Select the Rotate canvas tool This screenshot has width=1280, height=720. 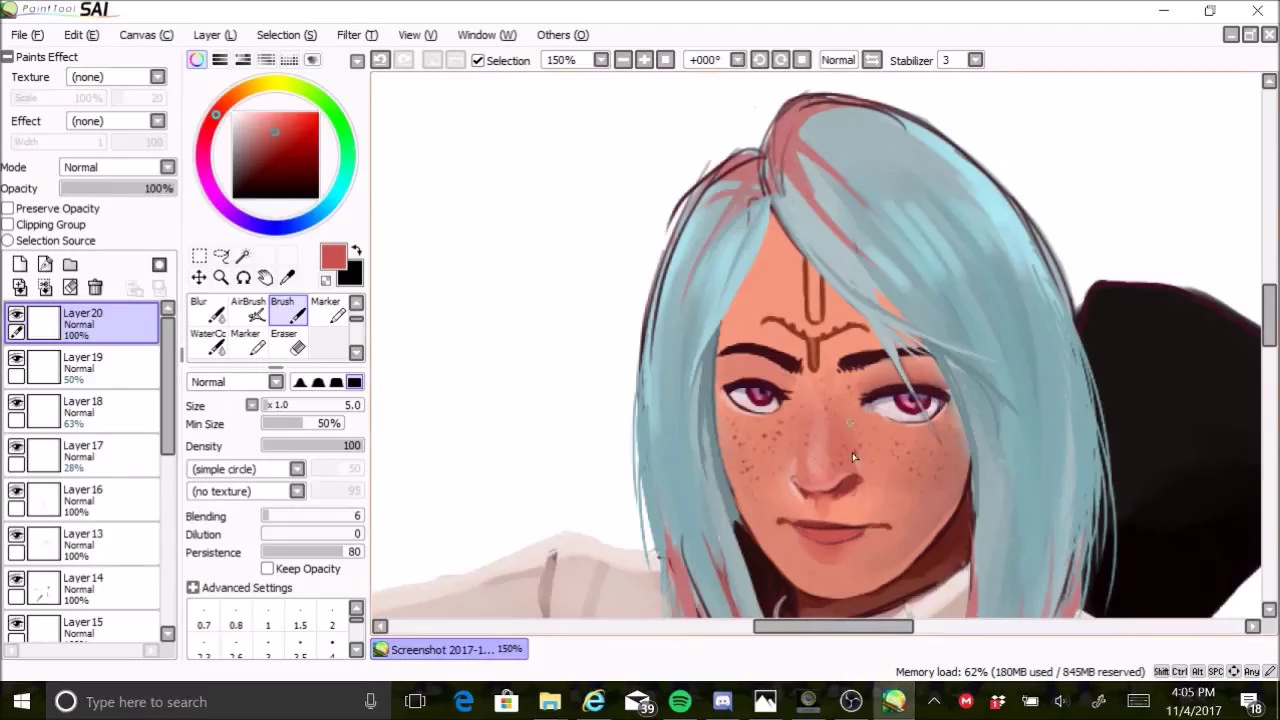click(x=243, y=278)
